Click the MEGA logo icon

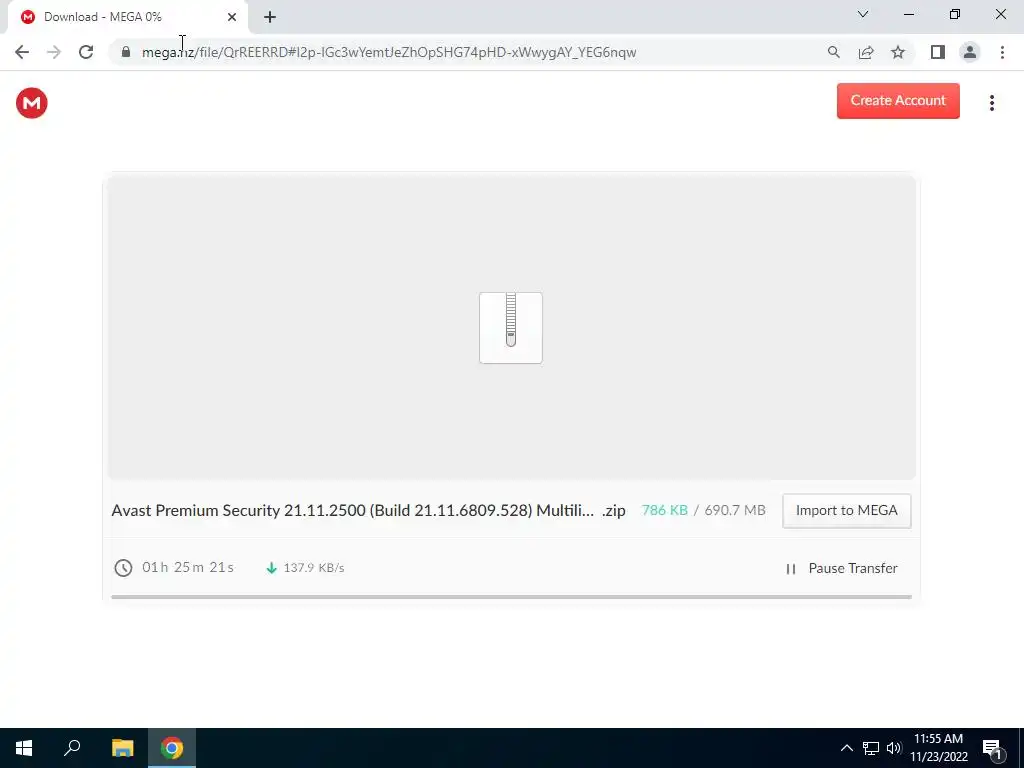pos(31,103)
